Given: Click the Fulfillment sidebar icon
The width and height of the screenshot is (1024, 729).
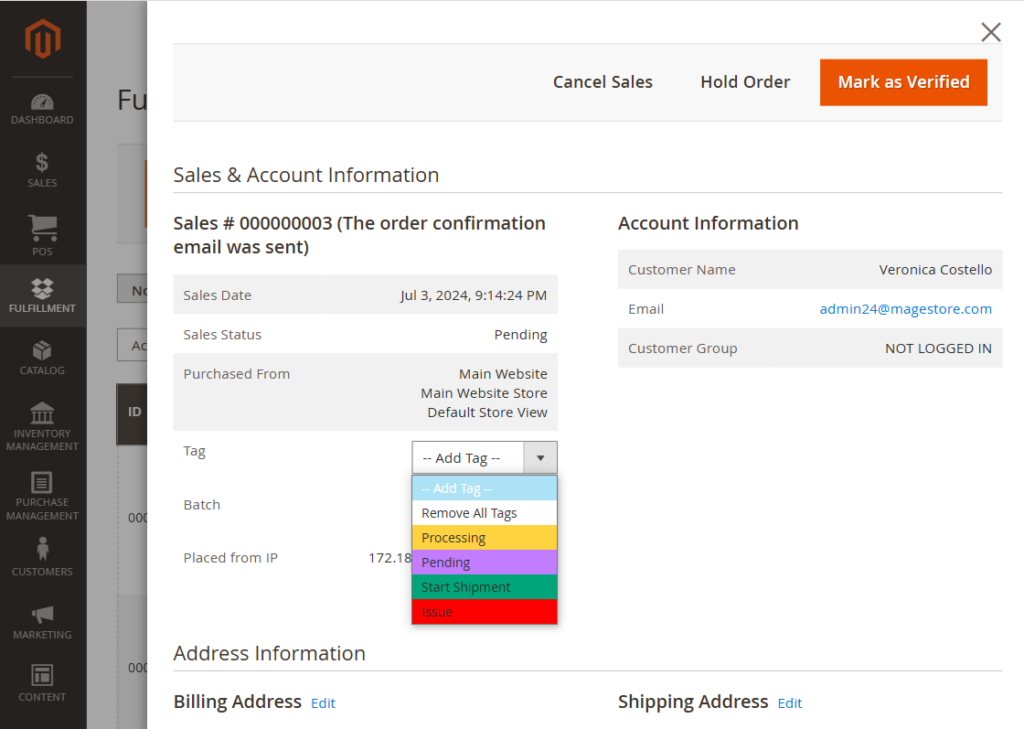Looking at the screenshot, I should coord(42,295).
